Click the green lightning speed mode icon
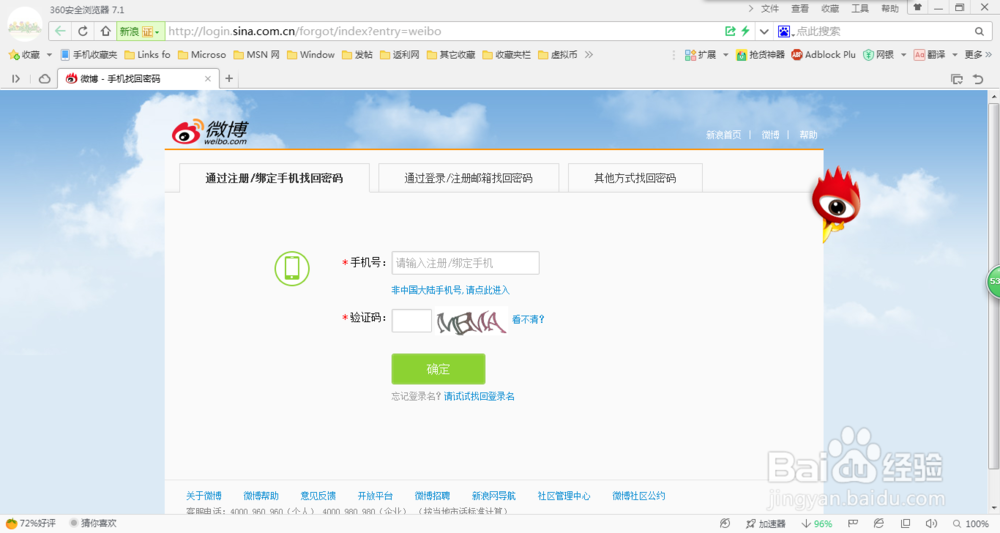Screen dimensions: 1000x533 pyautogui.click(x=745, y=31)
